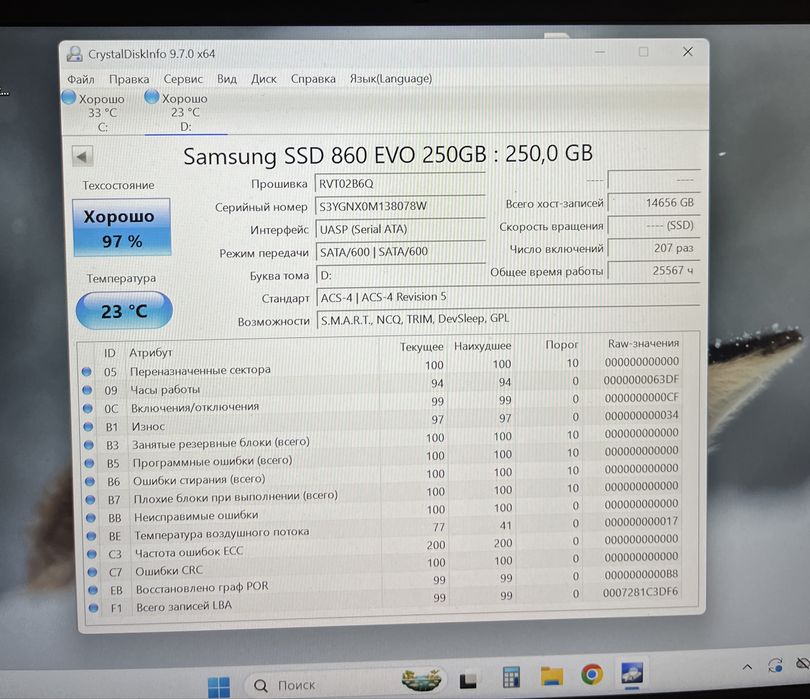Image resolution: width=810 pixels, height=699 pixels.
Task: Click status dot of attribute BE
Action: pos(91,536)
